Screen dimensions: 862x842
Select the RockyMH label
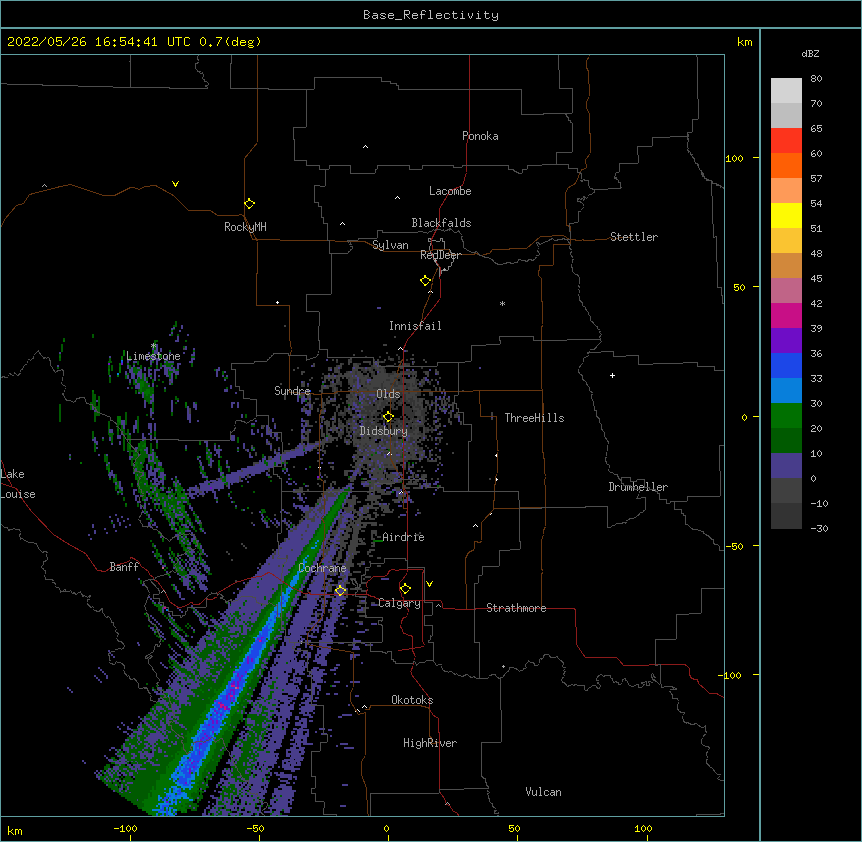245,227
